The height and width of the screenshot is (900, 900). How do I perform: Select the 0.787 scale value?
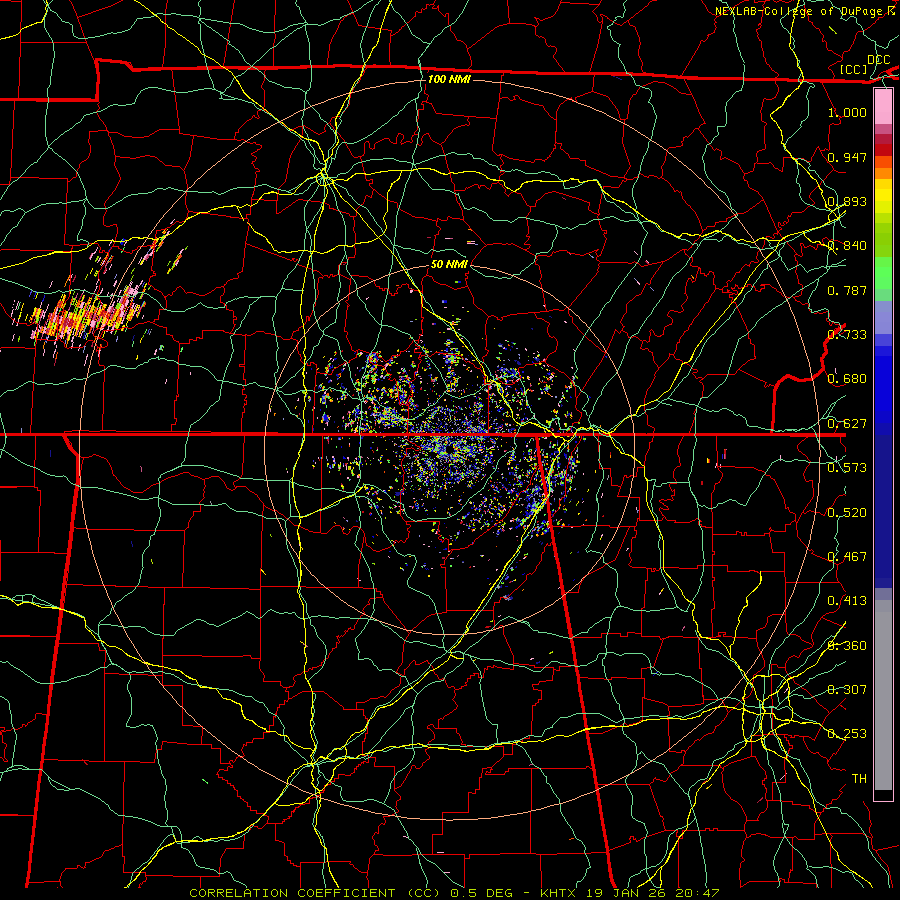[847, 290]
